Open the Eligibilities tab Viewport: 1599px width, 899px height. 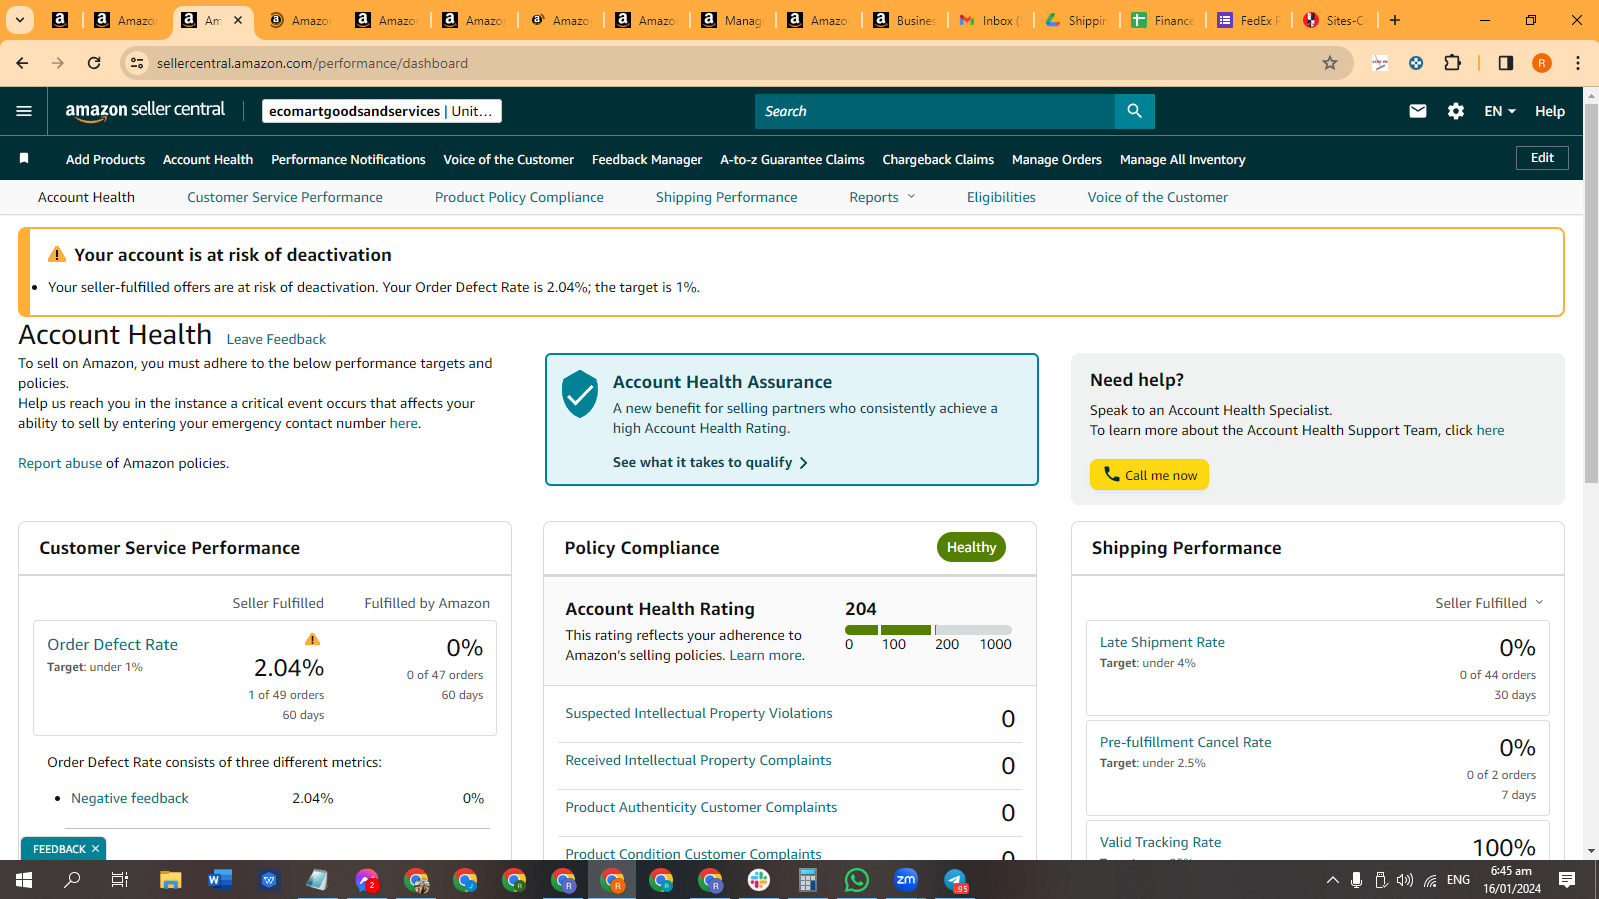[1001, 197]
